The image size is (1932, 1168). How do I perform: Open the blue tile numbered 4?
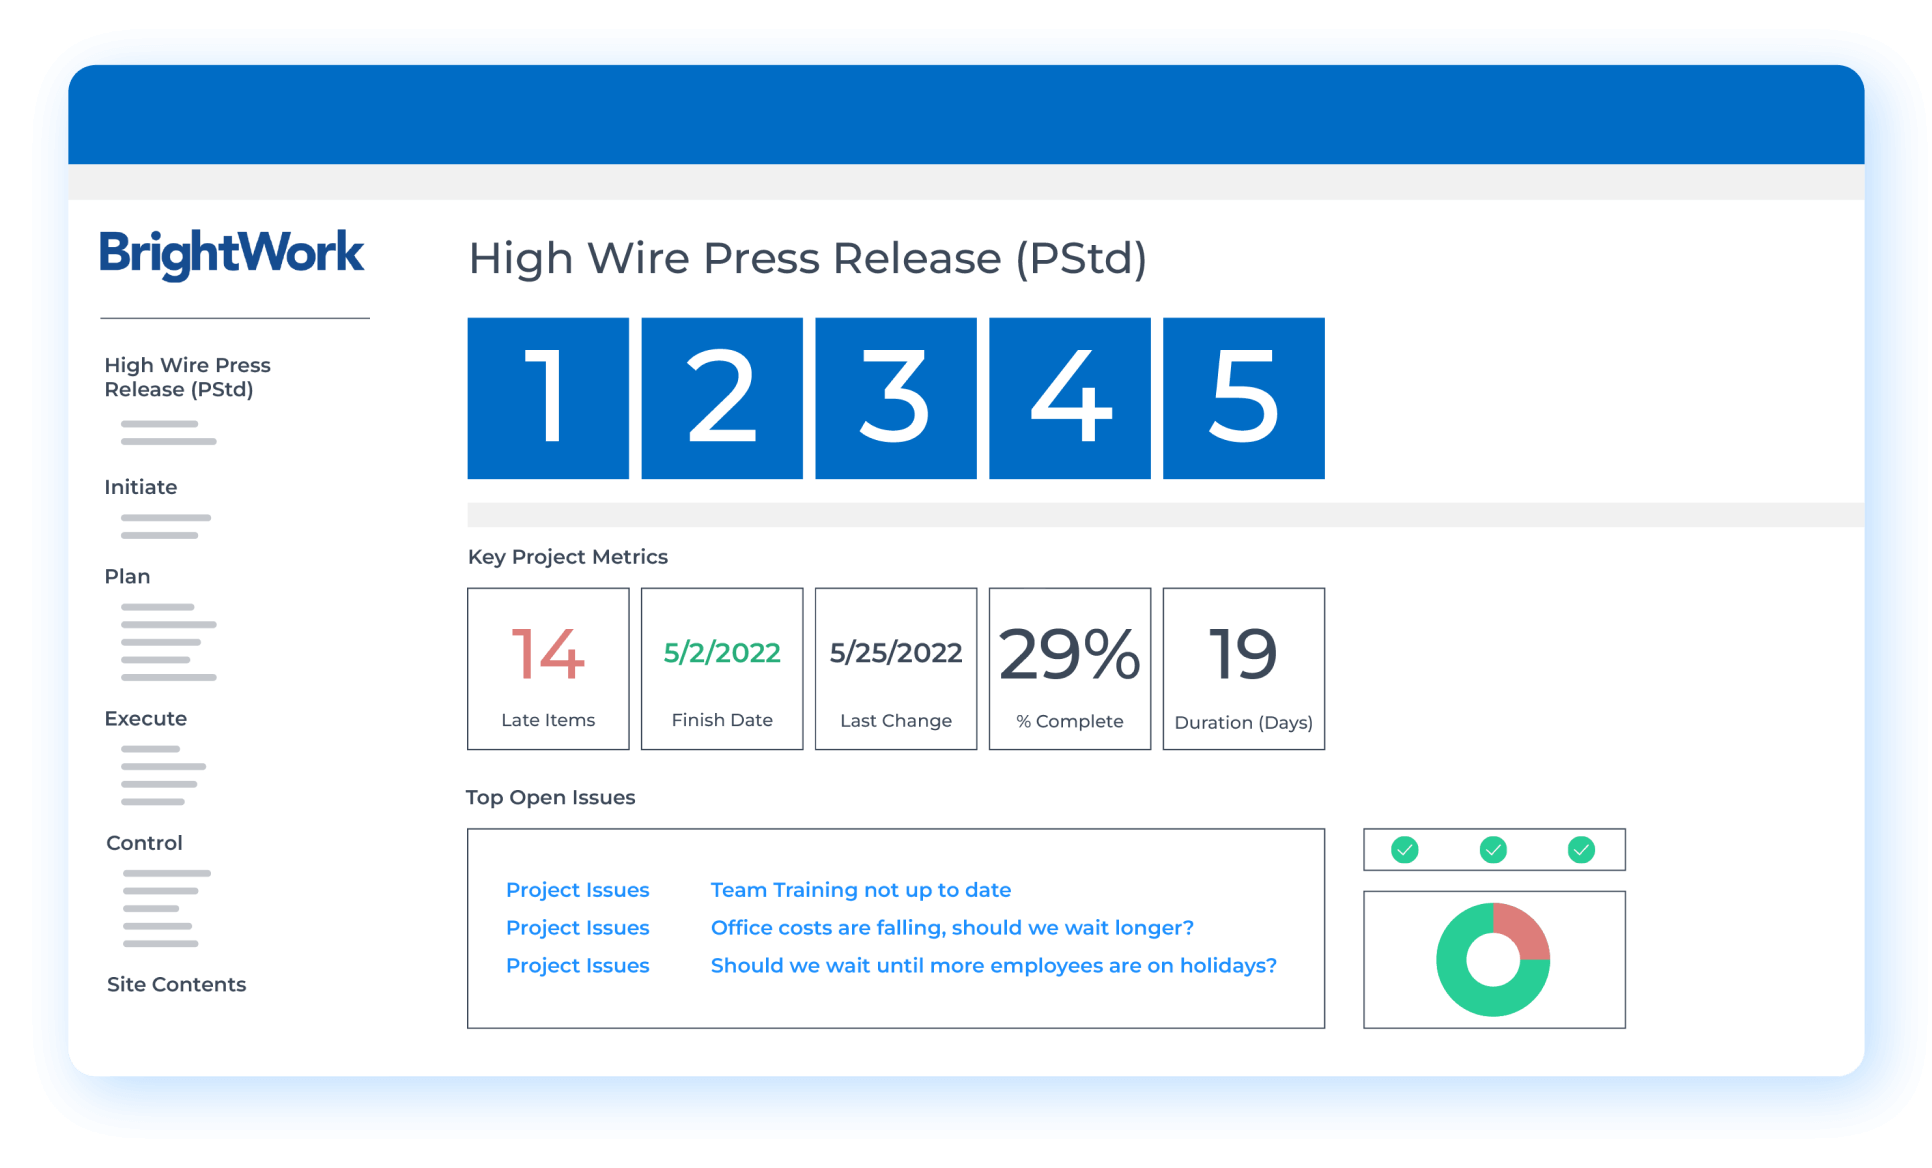pos(1069,398)
